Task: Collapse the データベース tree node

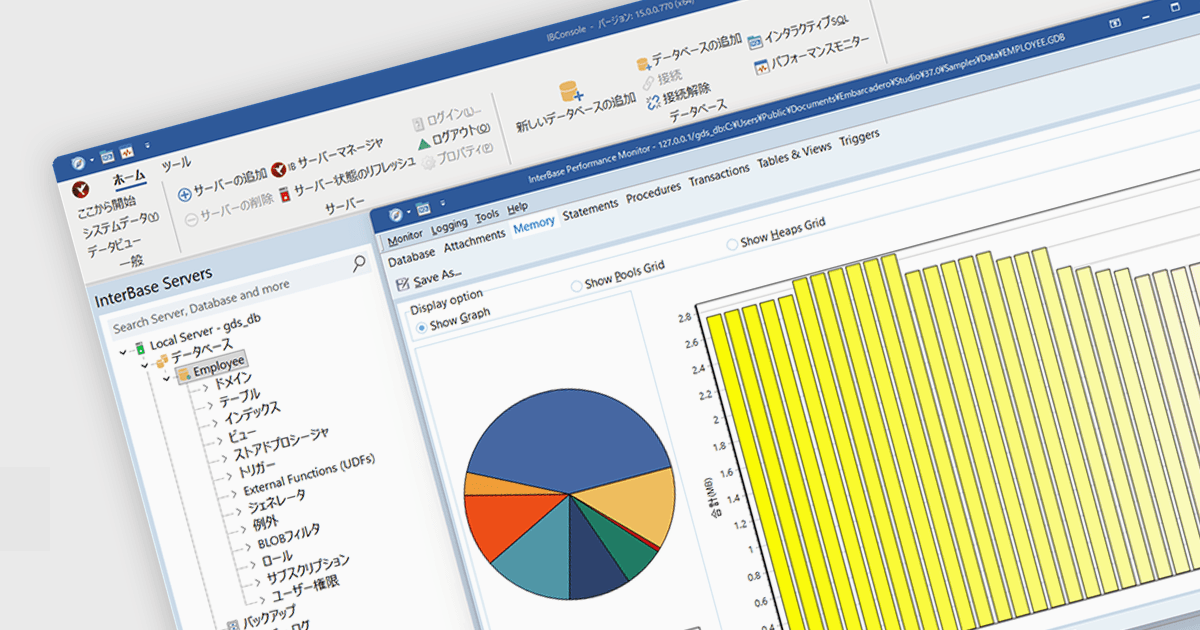Action: tap(144, 364)
